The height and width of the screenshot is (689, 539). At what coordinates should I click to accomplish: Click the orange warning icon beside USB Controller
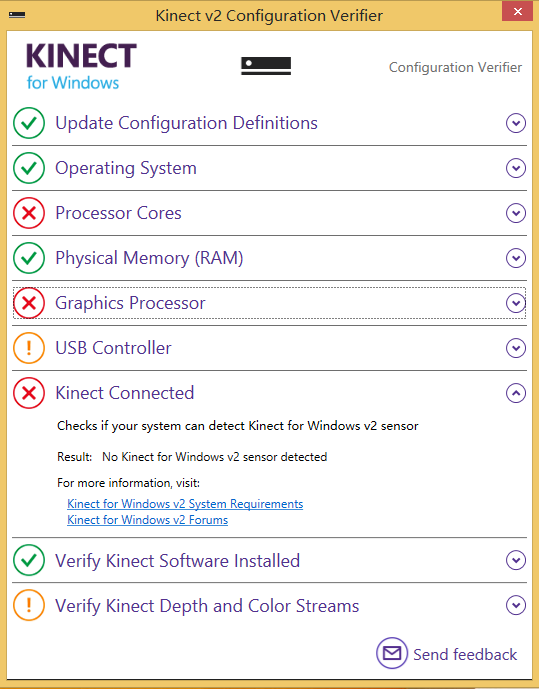29,348
